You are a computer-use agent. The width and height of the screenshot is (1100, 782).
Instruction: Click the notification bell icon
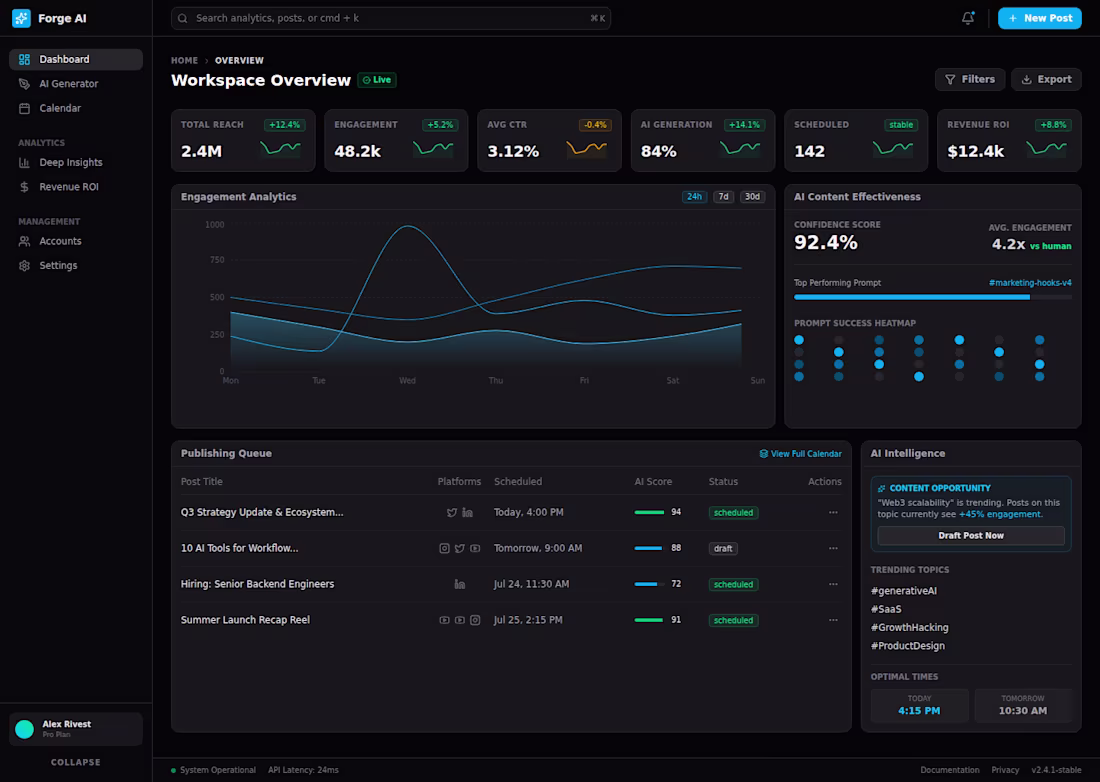(967, 17)
